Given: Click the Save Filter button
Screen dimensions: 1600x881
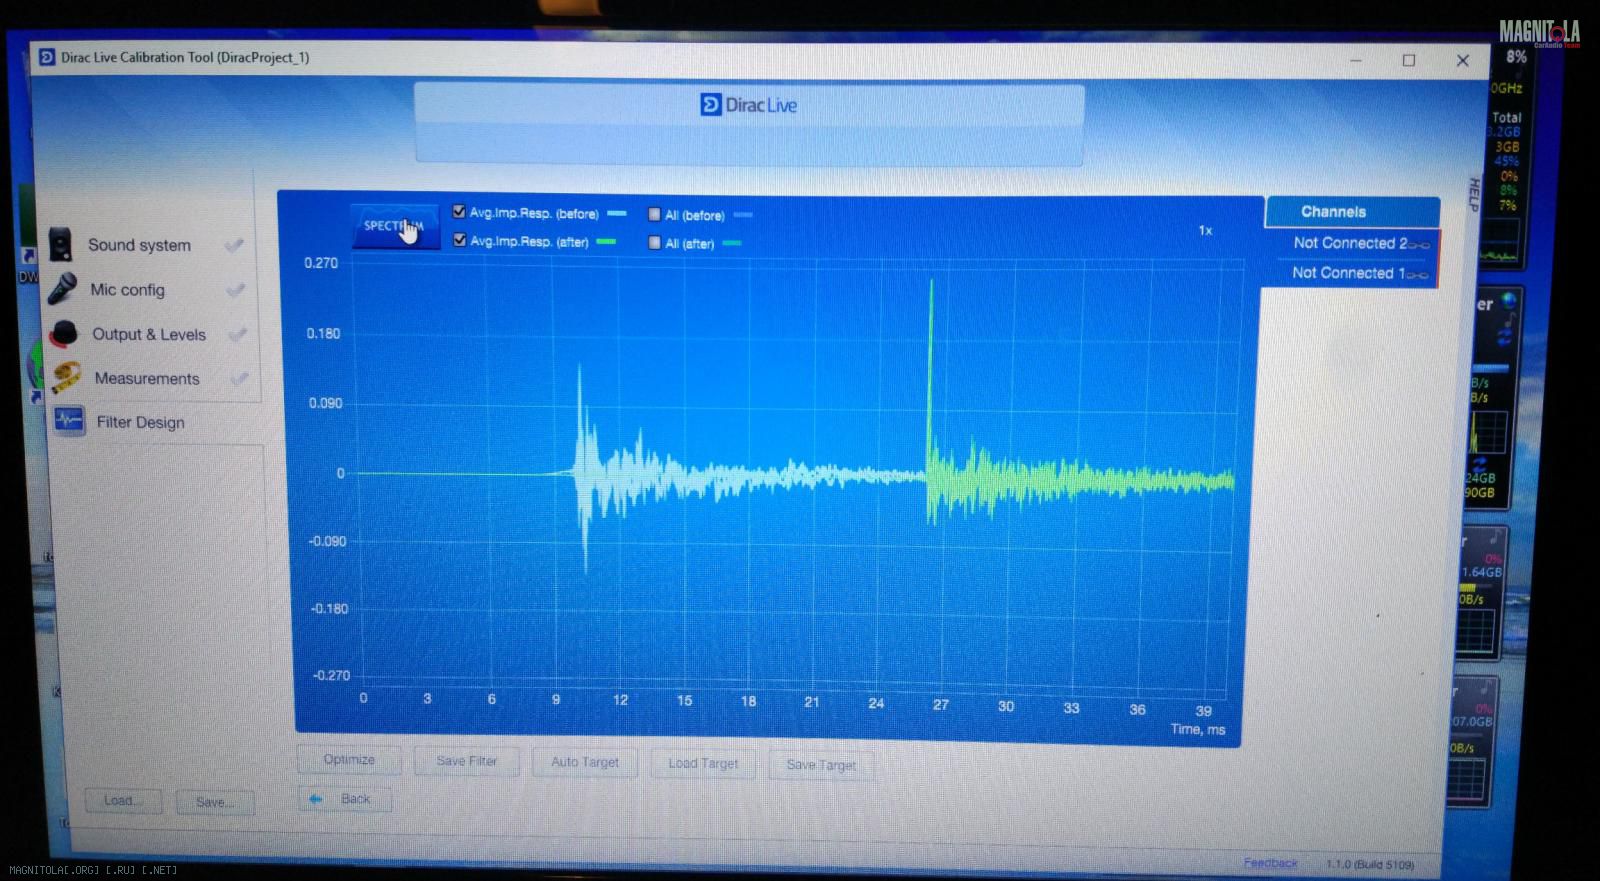Looking at the screenshot, I should click(x=467, y=761).
